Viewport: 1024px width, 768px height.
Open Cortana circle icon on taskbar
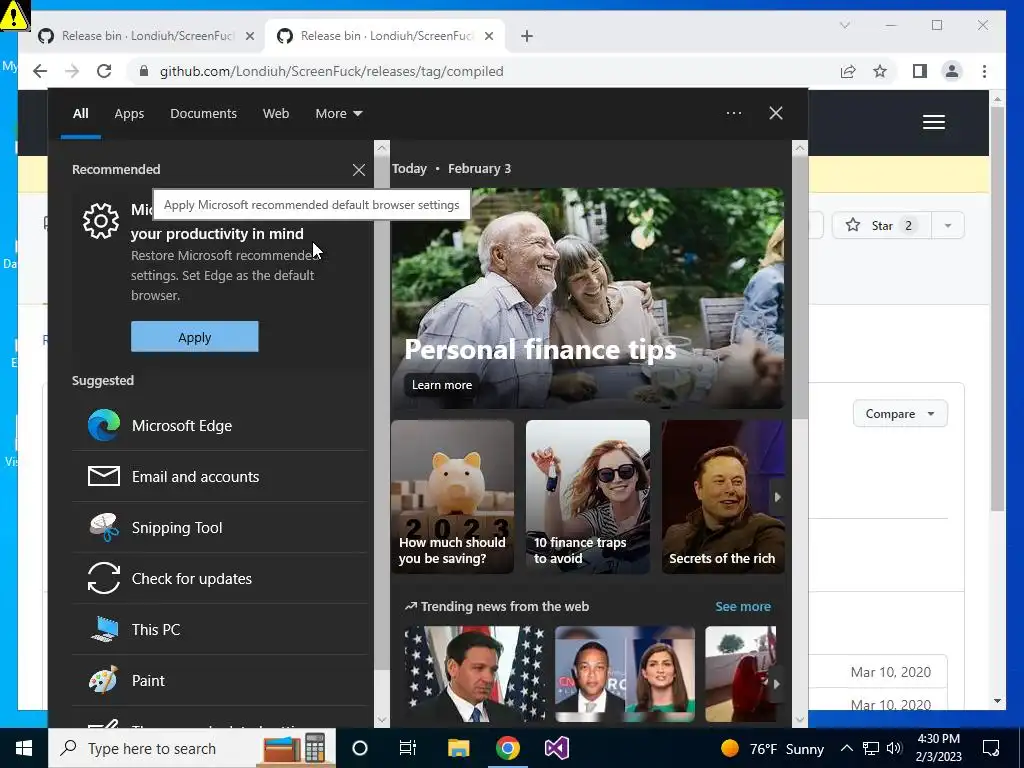[360, 748]
